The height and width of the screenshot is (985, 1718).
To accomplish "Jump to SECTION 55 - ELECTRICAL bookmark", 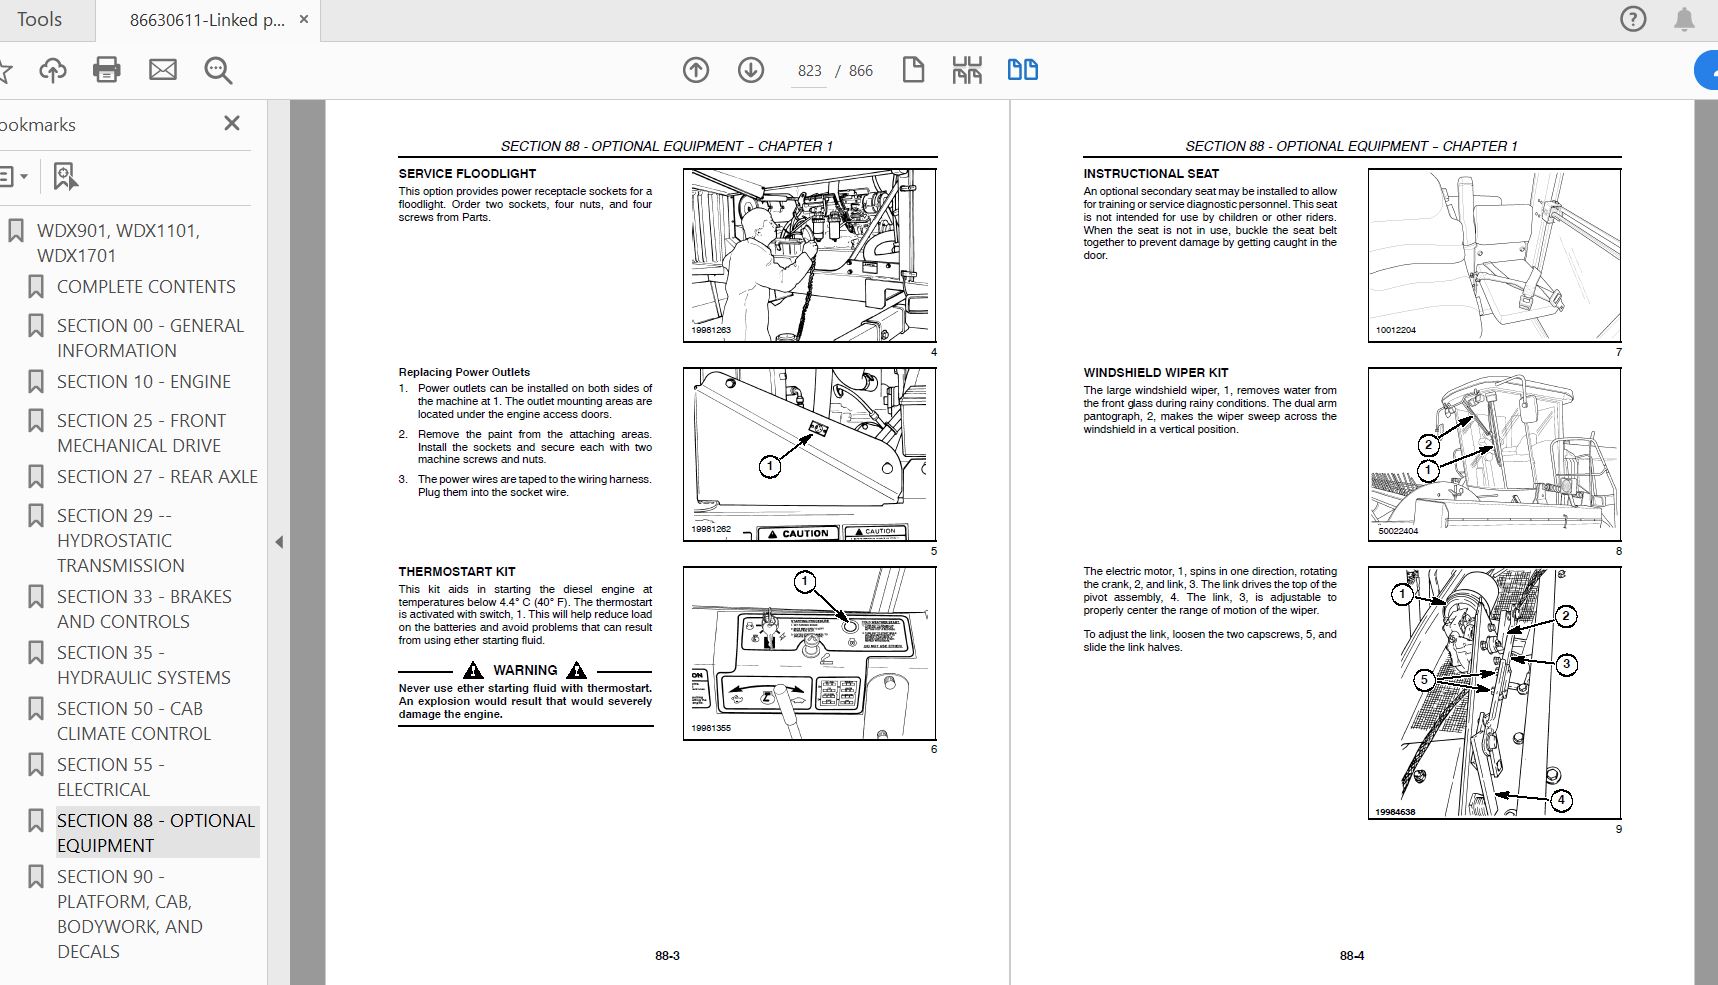I will click(110, 777).
